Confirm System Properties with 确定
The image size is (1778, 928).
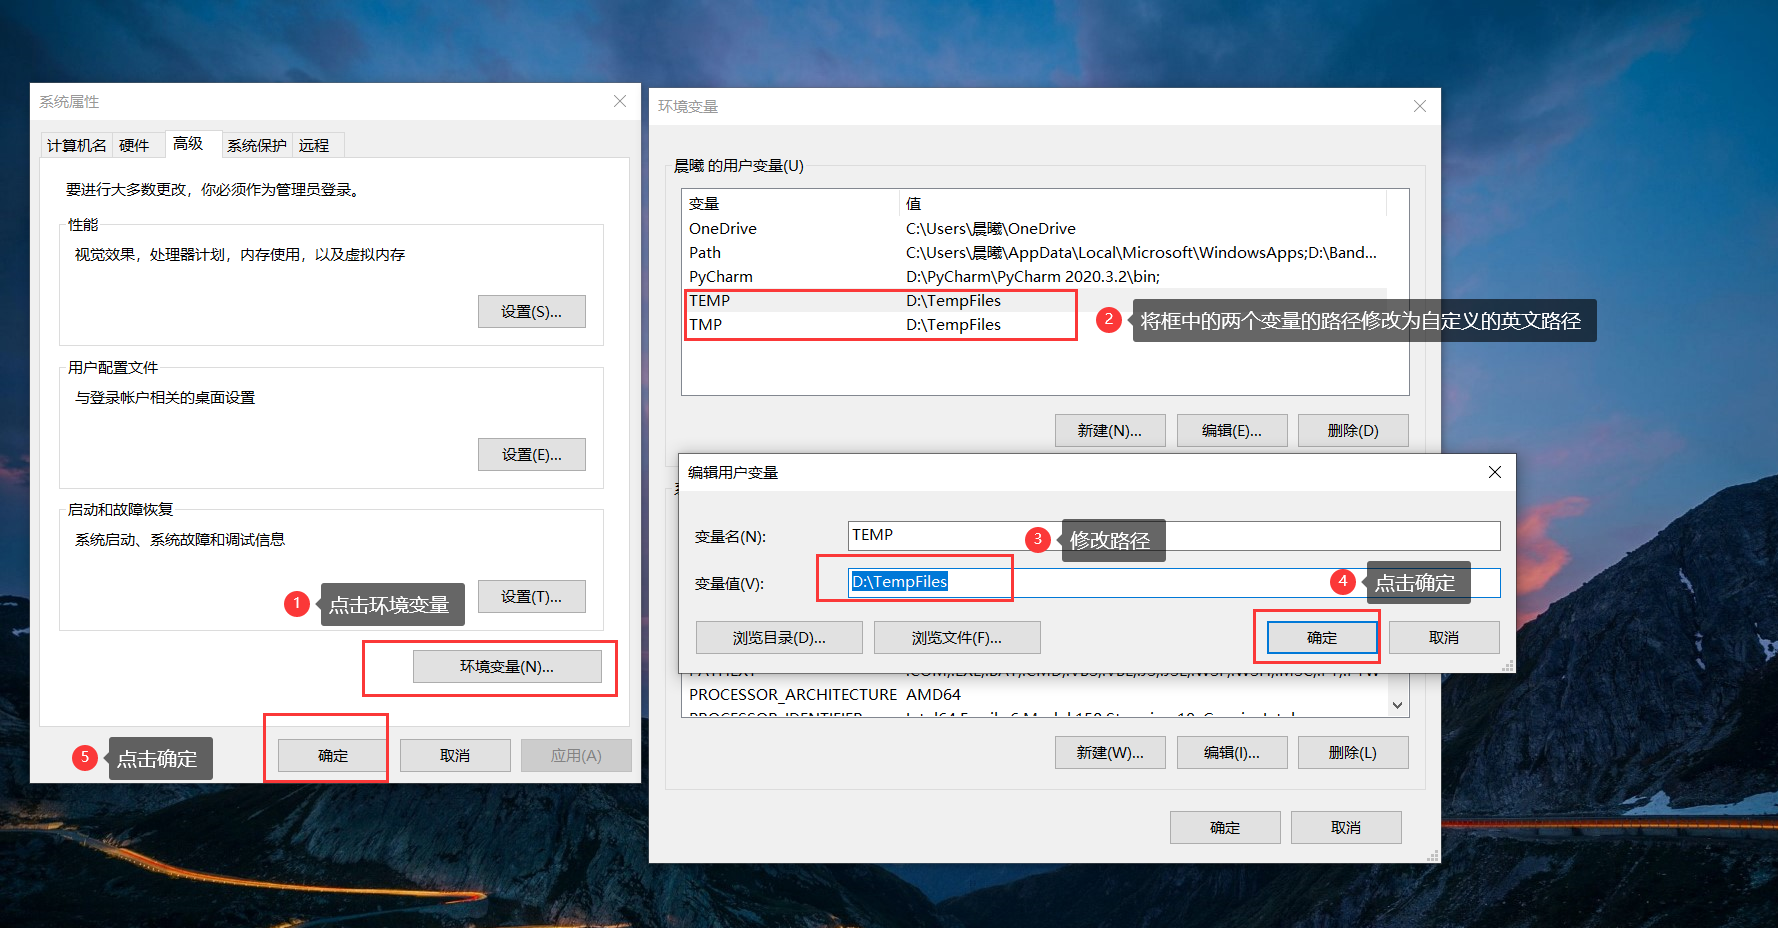pyautogui.click(x=327, y=755)
